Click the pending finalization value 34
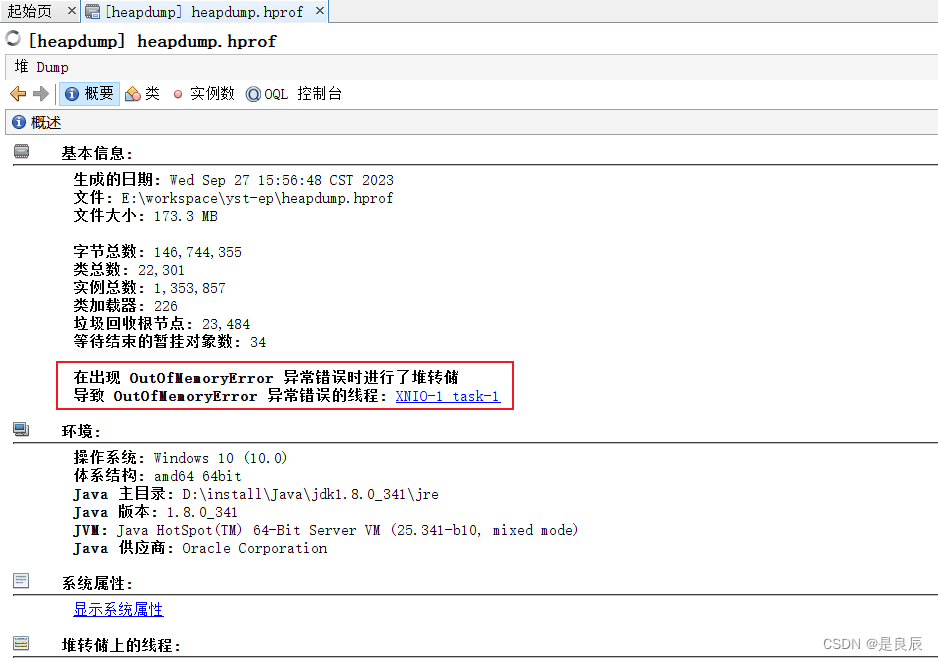Viewport: 938px width, 661px height. click(x=258, y=342)
